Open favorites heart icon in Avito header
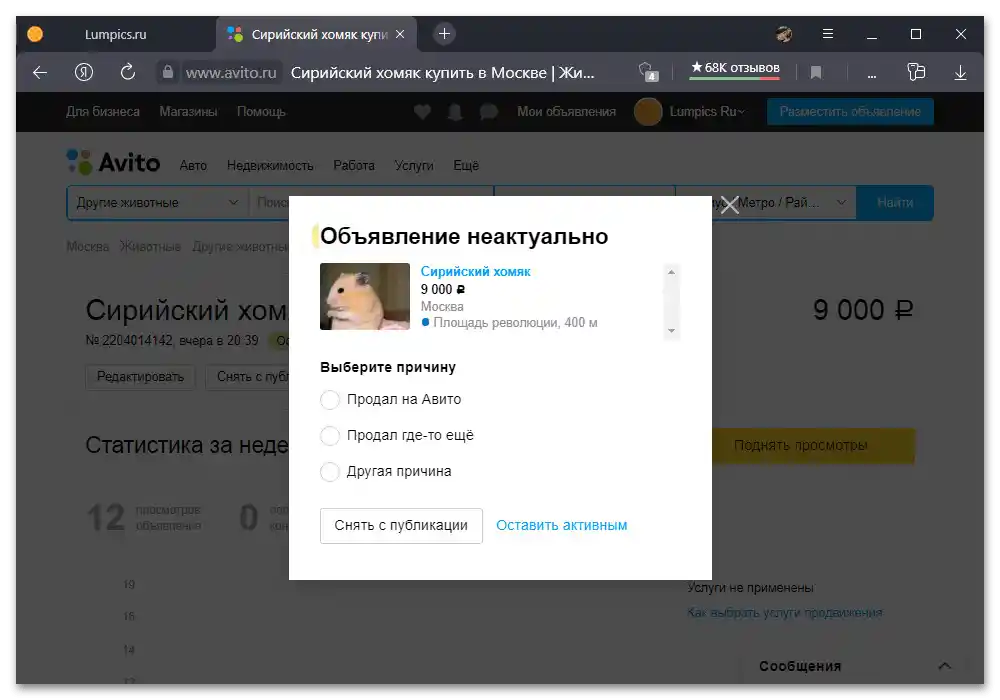The height and width of the screenshot is (700, 1000). (x=422, y=112)
